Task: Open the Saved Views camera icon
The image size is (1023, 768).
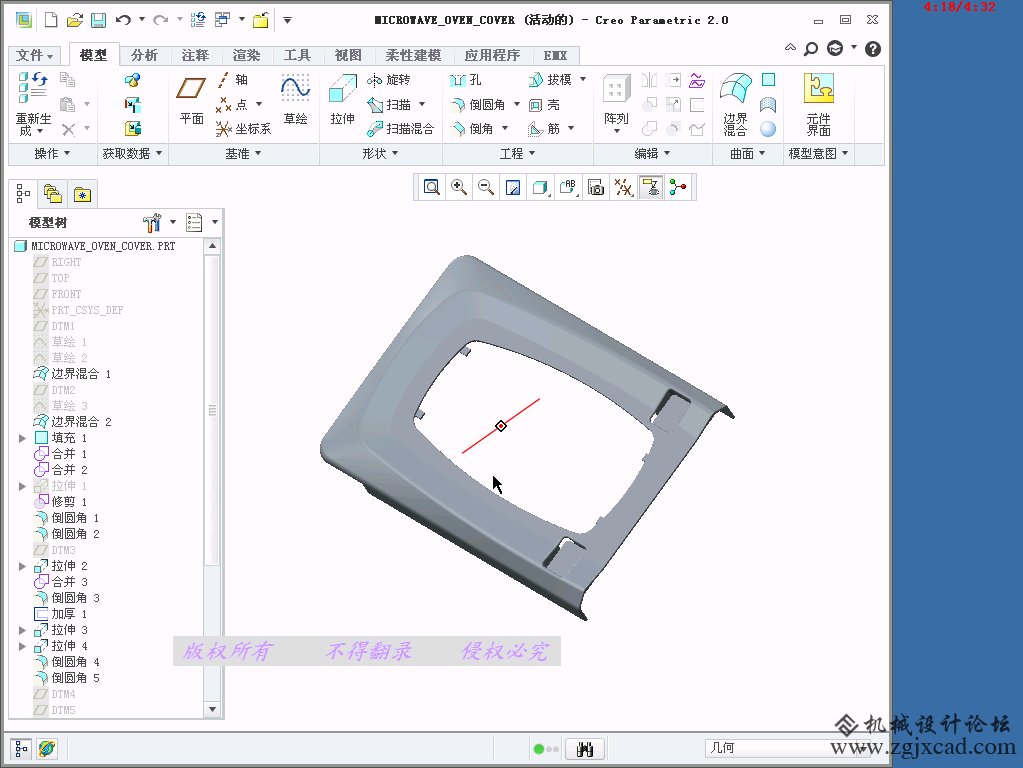Action: click(596, 187)
